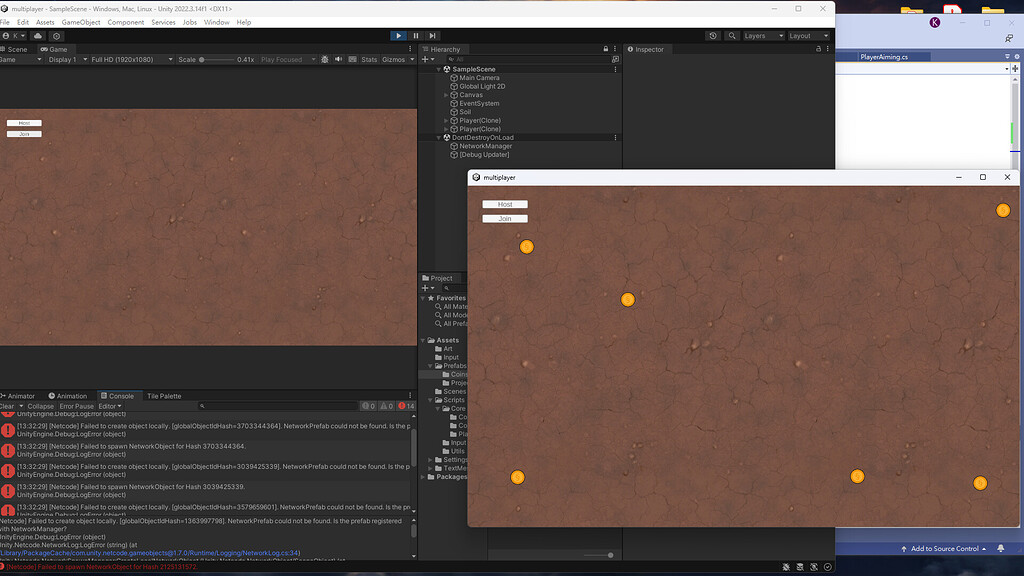Open the GameObject menu
Image resolution: width=1024 pixels, height=576 pixels.
[80, 21]
